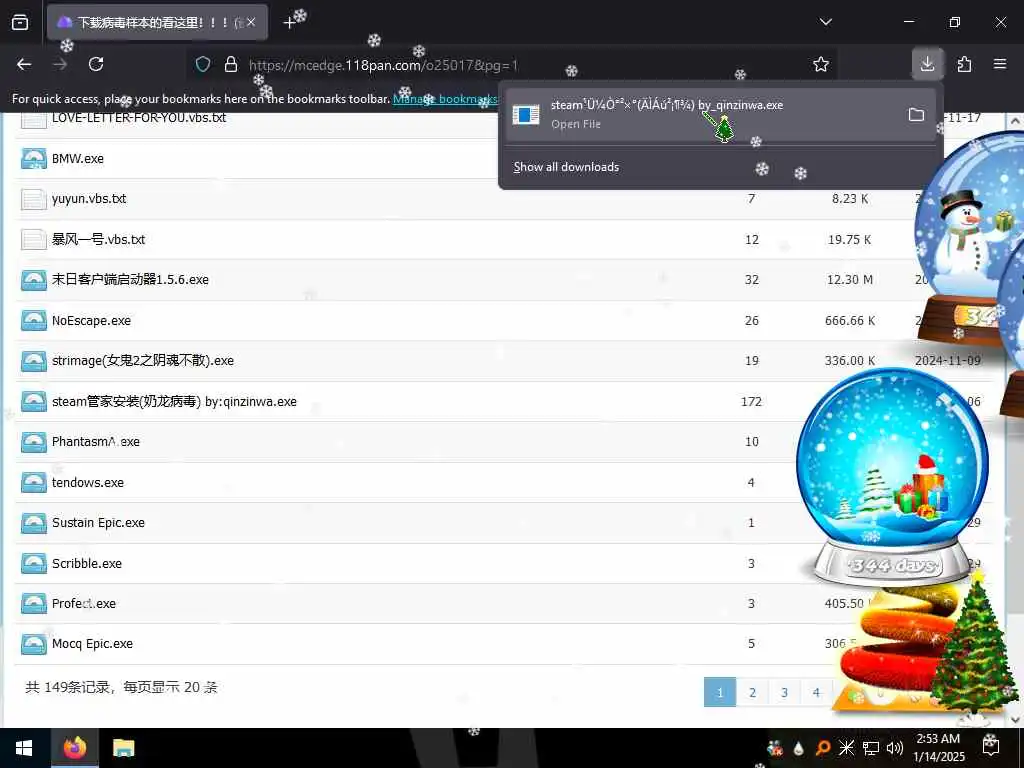Open yuyun.vbs.txt file link
This screenshot has width=1024, height=768.
pyautogui.click(x=89, y=199)
